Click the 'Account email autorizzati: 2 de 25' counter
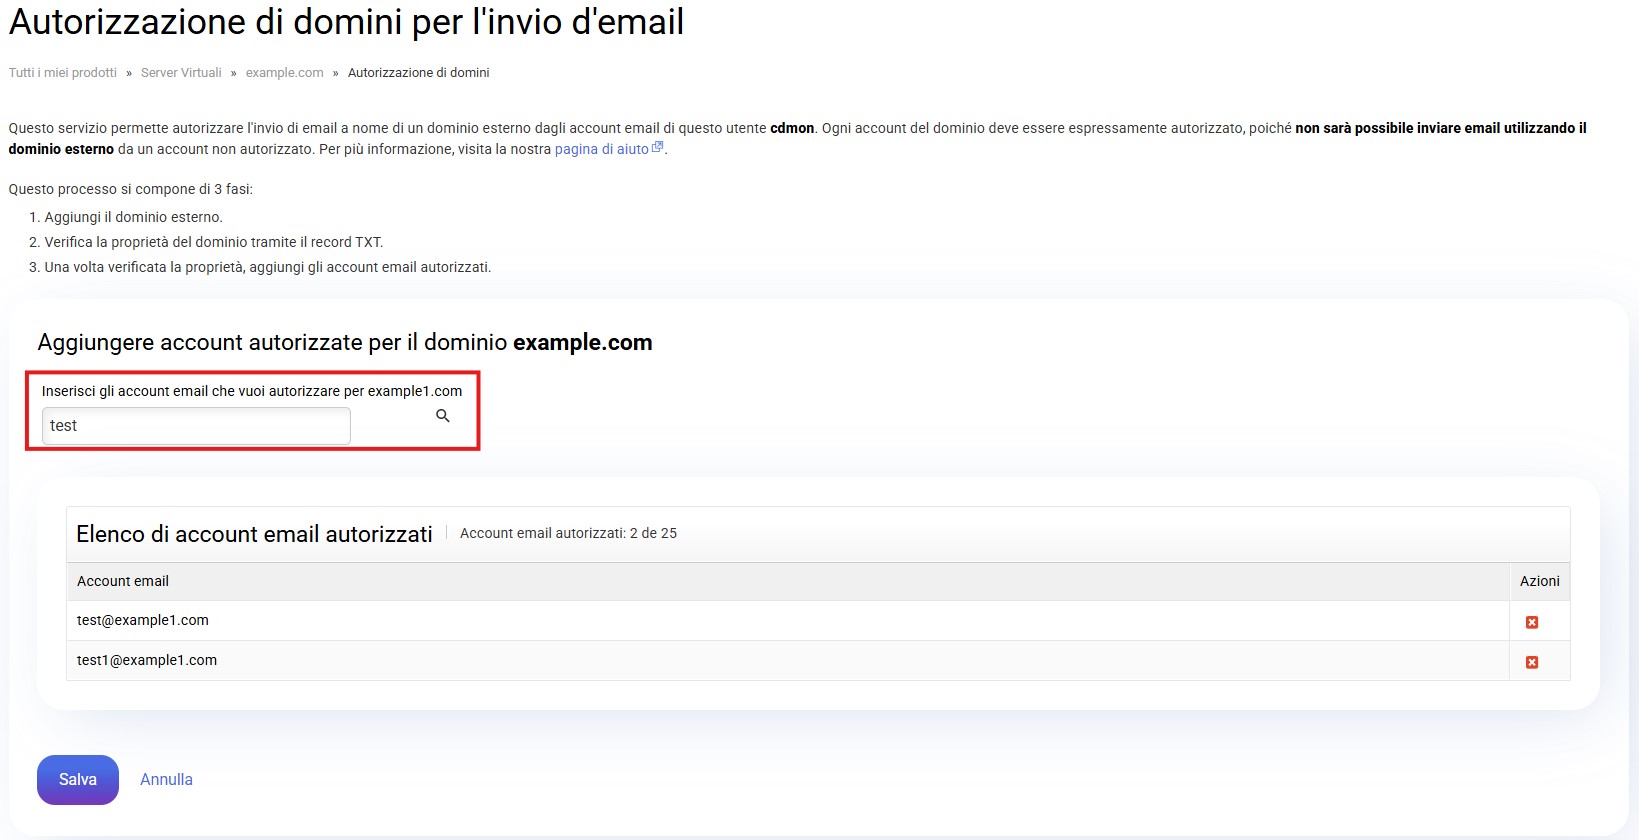 click(568, 533)
